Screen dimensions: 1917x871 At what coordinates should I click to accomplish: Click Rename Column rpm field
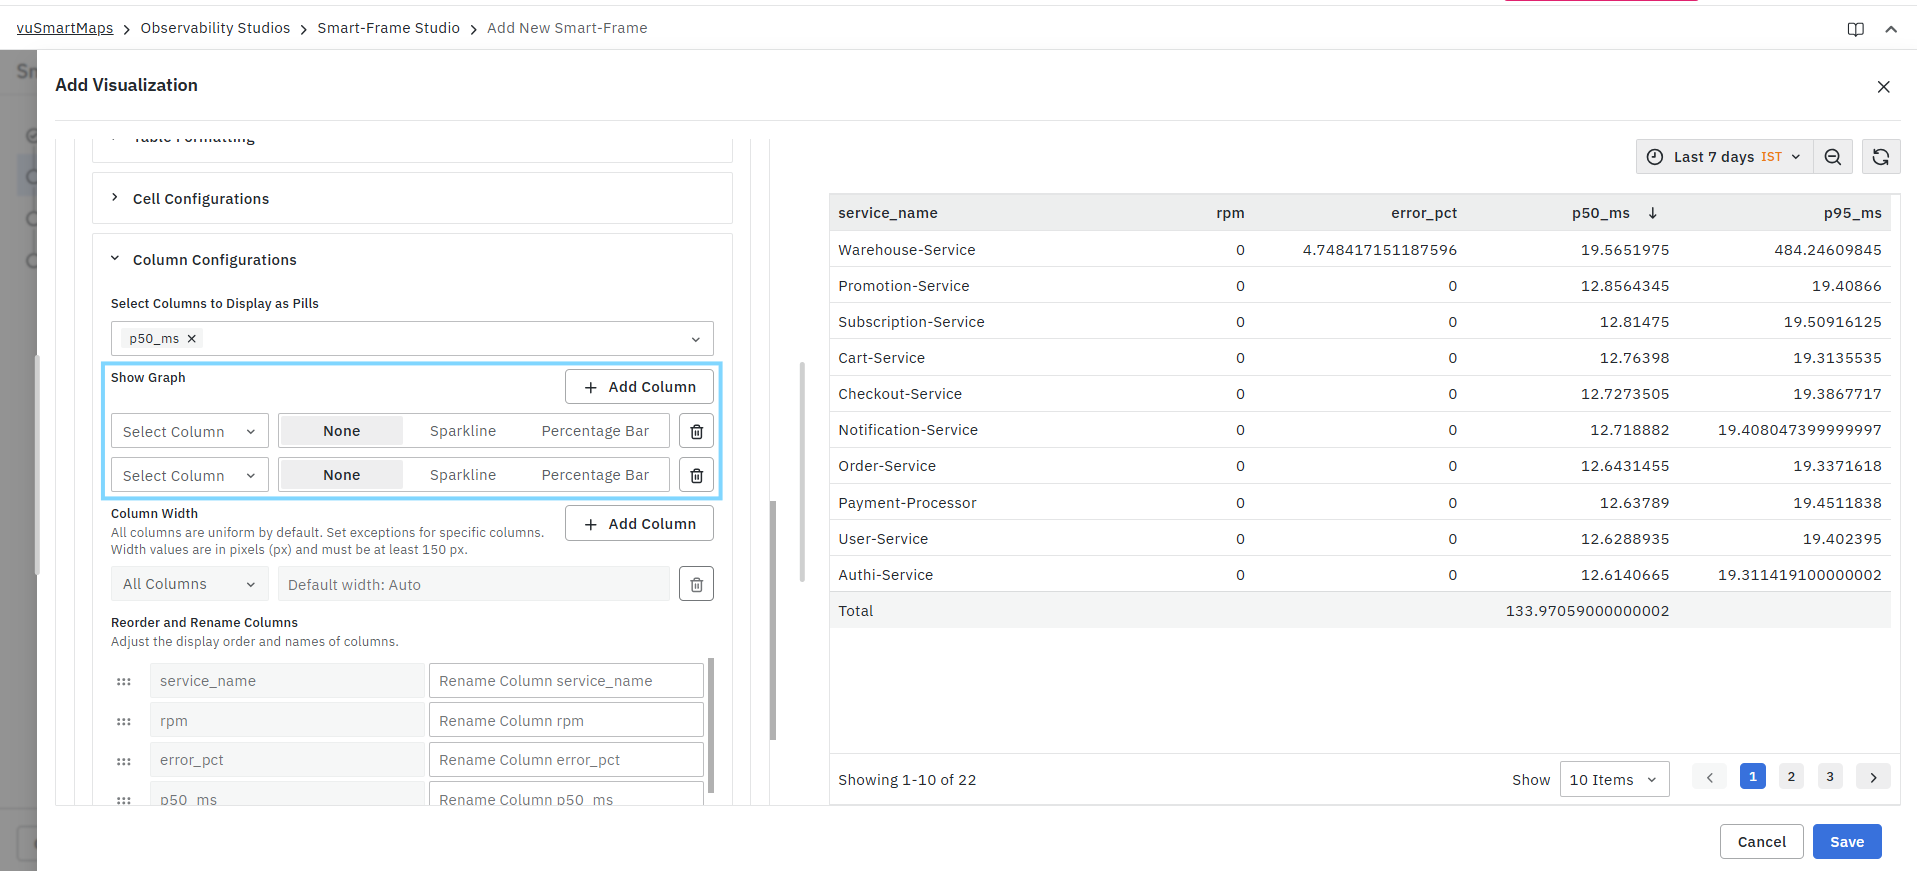pos(566,721)
